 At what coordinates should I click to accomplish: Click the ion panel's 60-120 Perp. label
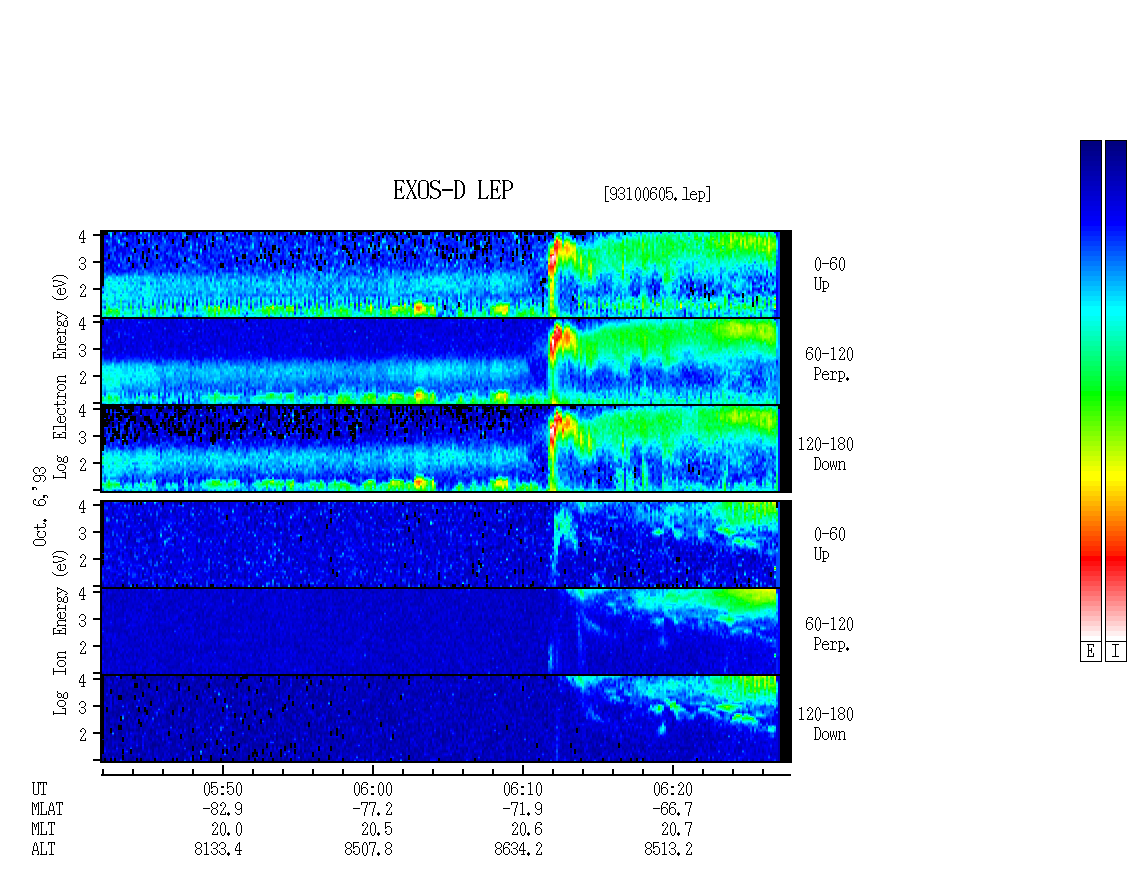tap(829, 634)
